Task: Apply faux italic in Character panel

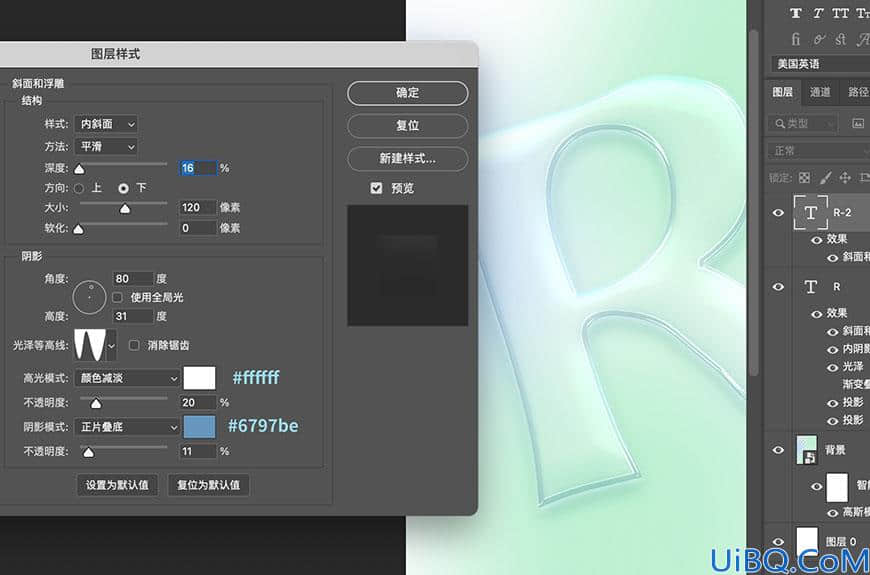Action: pos(818,13)
